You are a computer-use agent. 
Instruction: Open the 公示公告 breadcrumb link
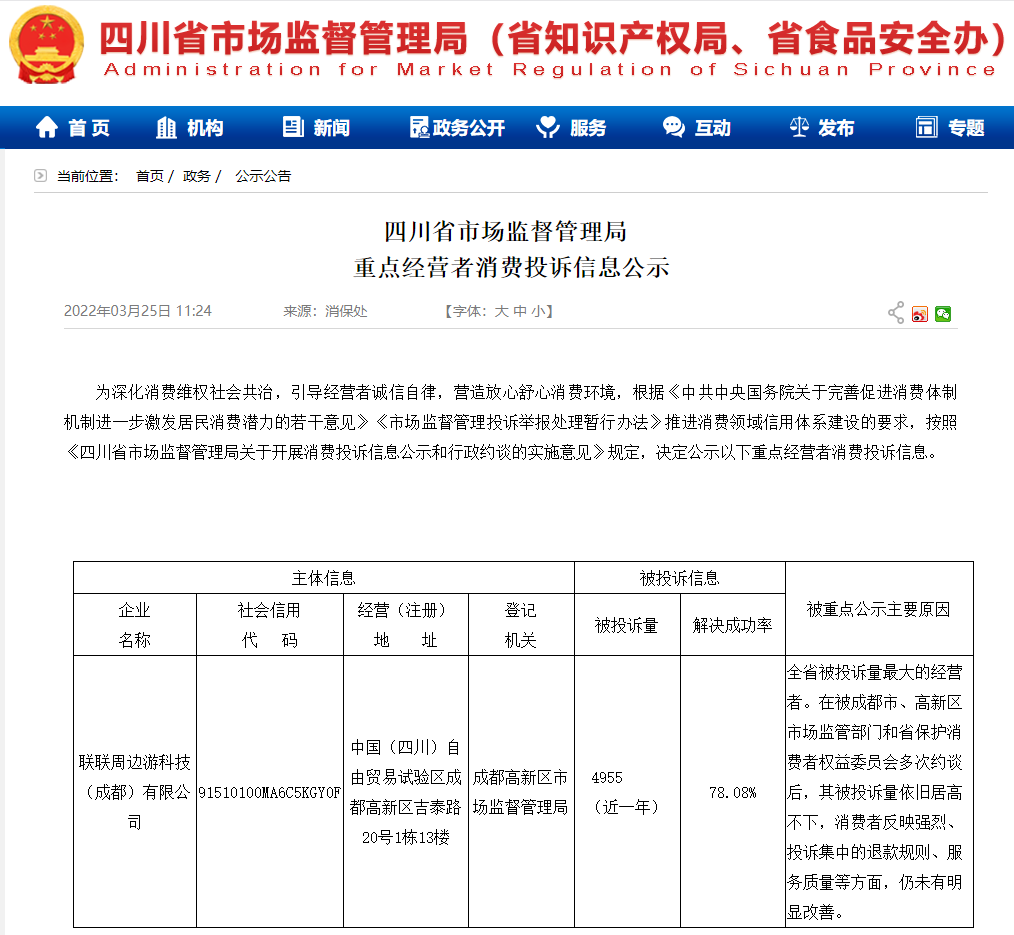pos(263,176)
